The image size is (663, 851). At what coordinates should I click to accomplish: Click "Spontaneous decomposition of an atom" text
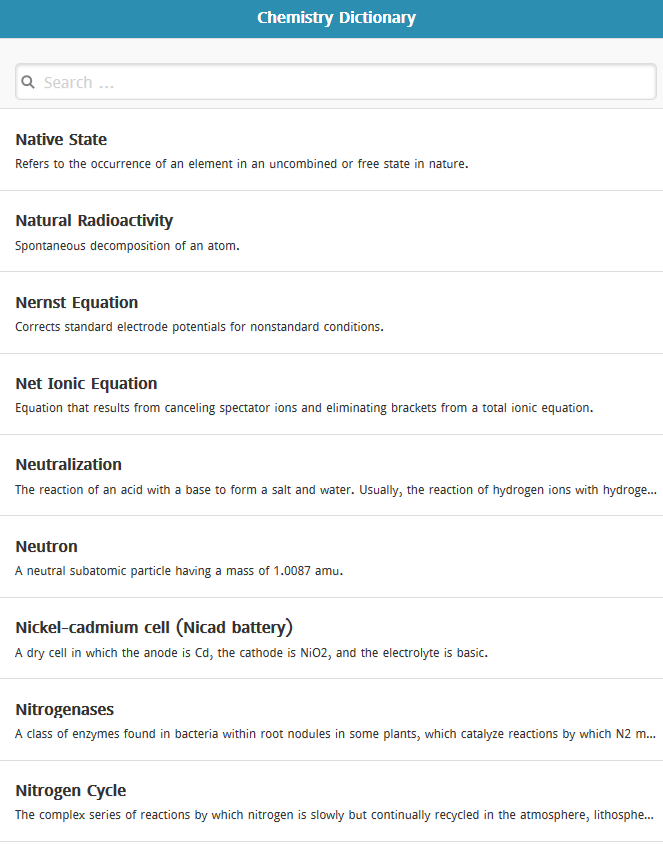[127, 245]
